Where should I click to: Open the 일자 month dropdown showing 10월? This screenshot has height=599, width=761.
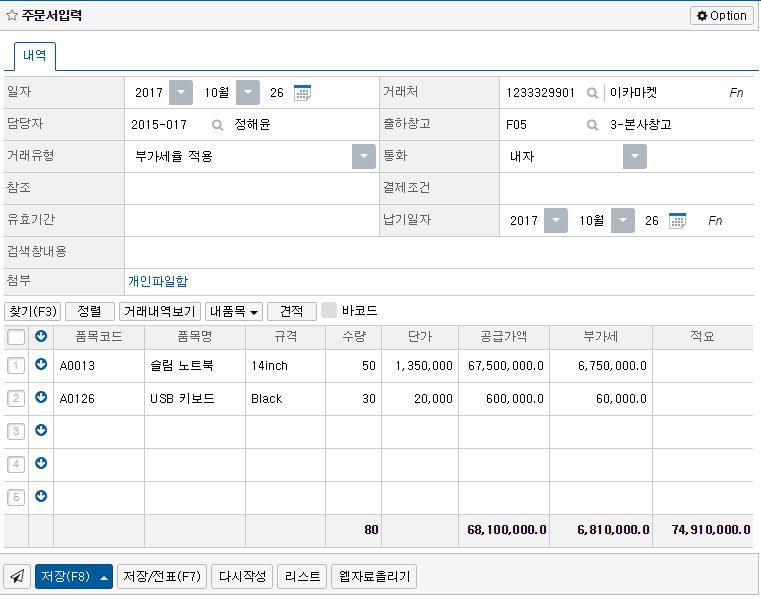248,92
